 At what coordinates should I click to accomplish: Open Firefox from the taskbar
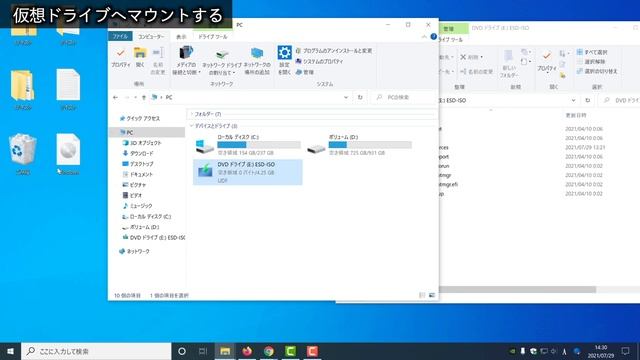point(247,351)
